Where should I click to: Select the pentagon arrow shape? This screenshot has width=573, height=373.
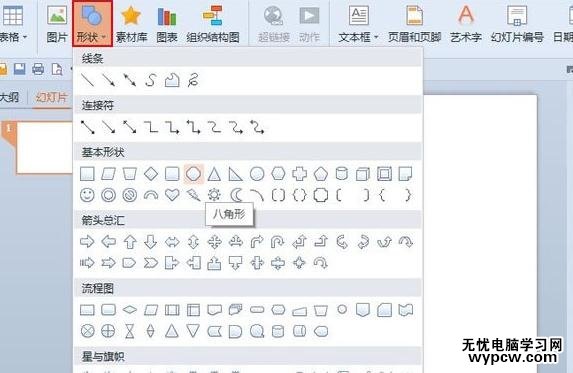(130, 263)
